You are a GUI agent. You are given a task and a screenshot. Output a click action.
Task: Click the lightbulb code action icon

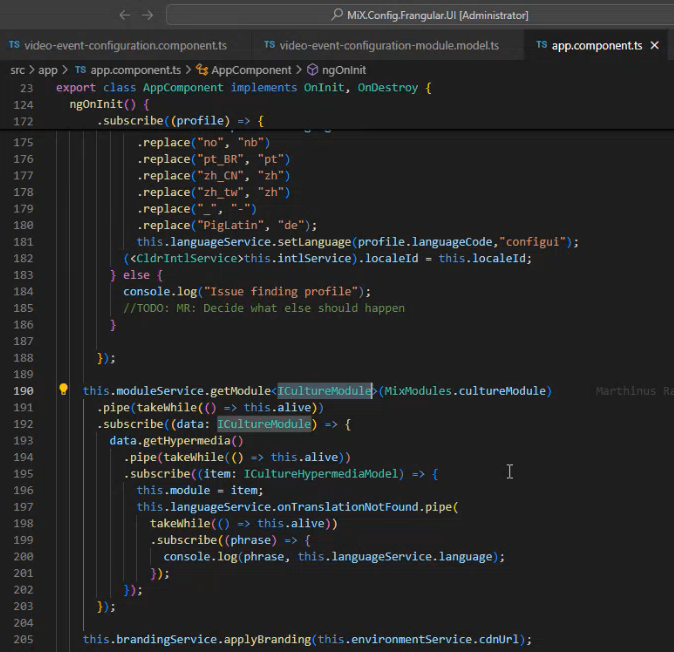tap(63, 390)
